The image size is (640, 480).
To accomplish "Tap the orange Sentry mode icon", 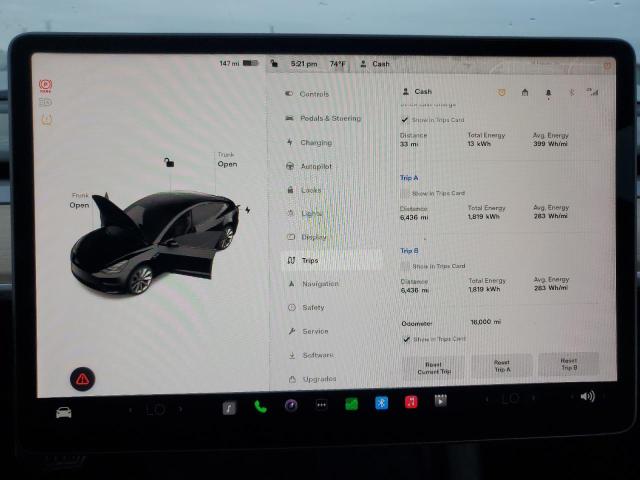I will click(502, 93).
